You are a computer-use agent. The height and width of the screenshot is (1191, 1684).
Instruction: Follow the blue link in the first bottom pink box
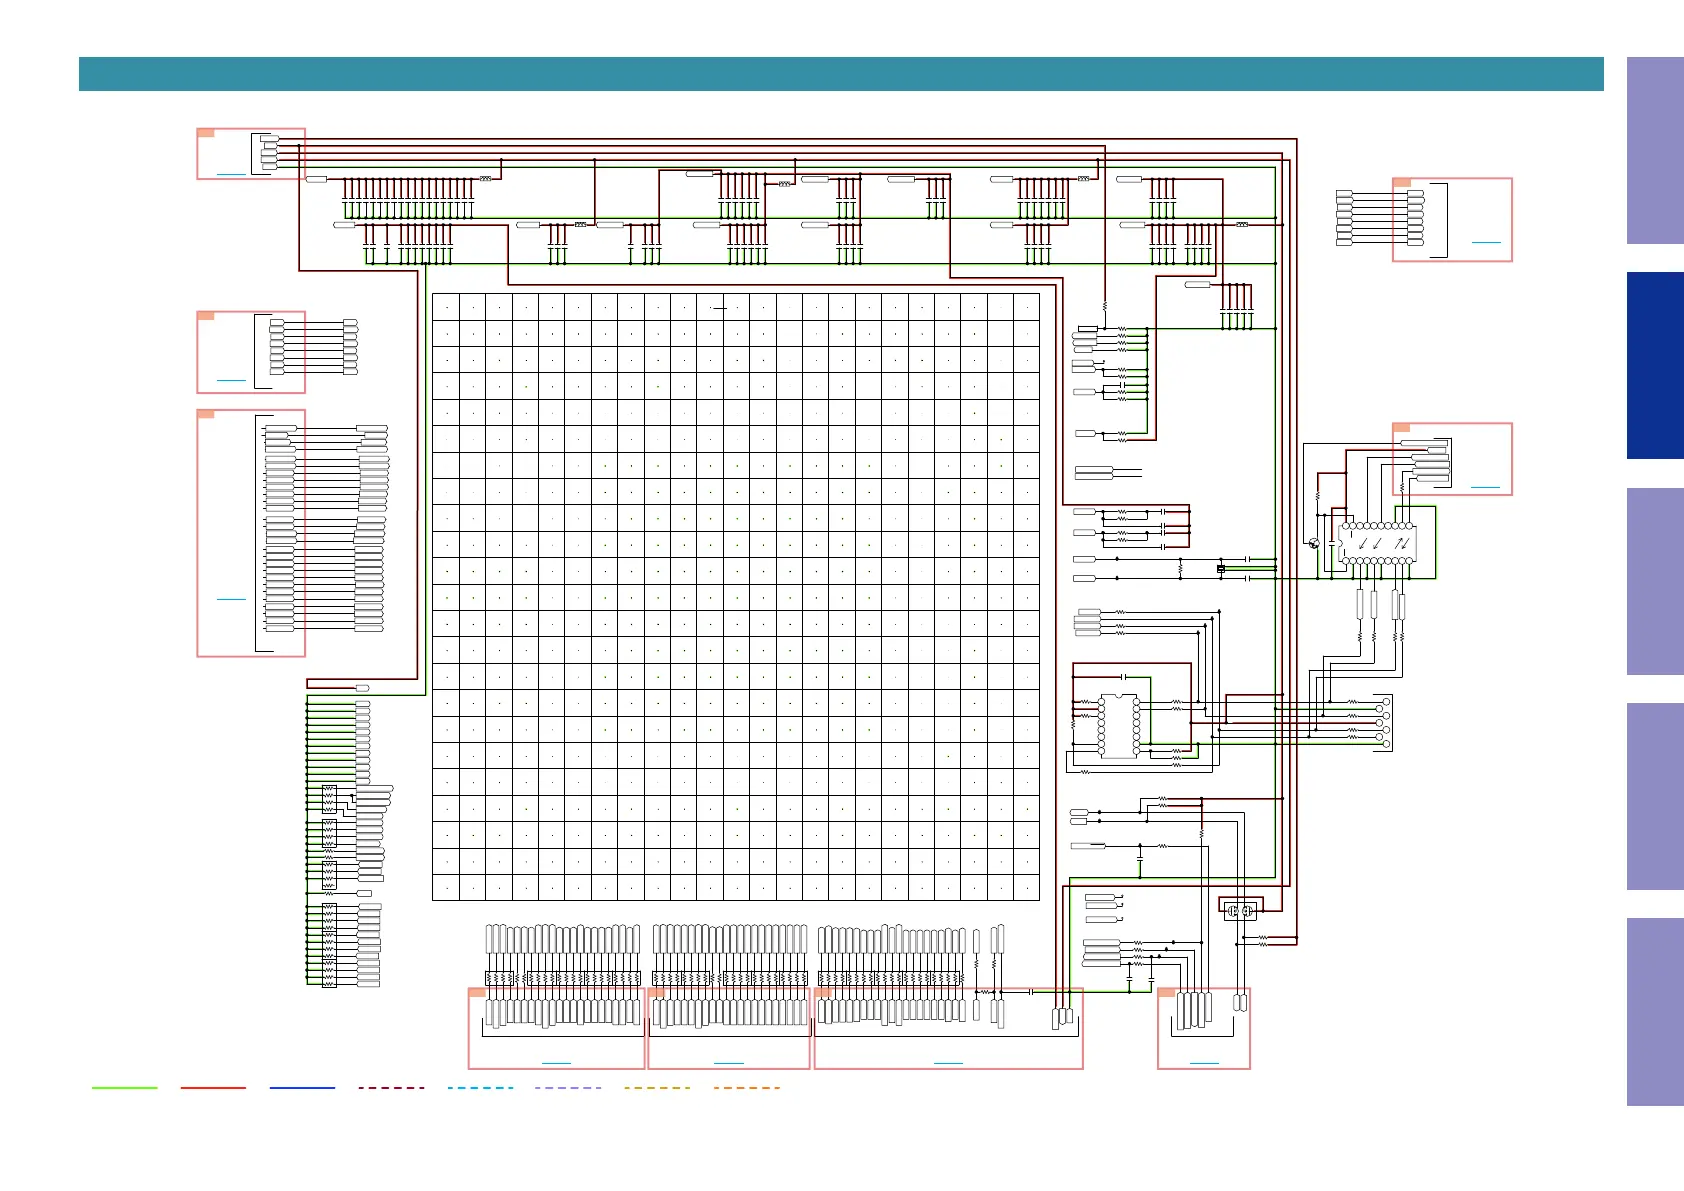[556, 1062]
